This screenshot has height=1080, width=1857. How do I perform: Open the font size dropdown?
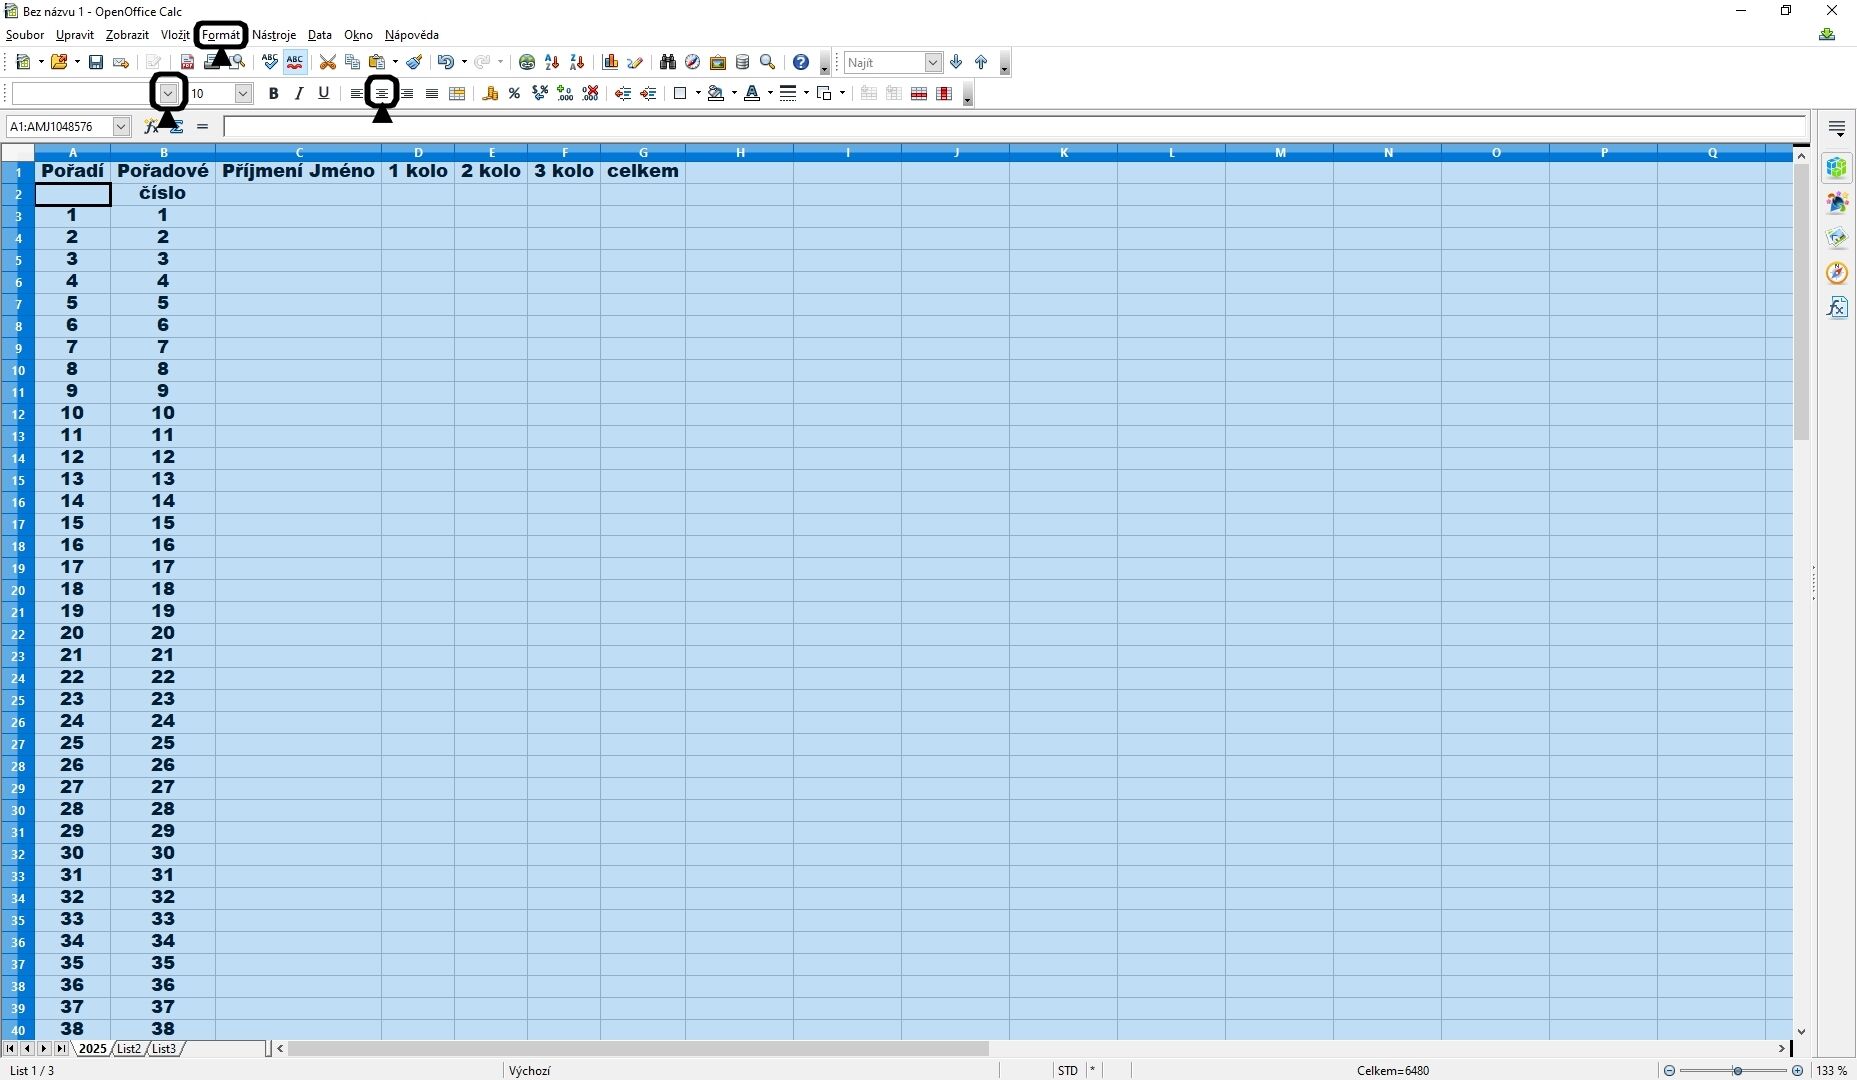coord(243,93)
